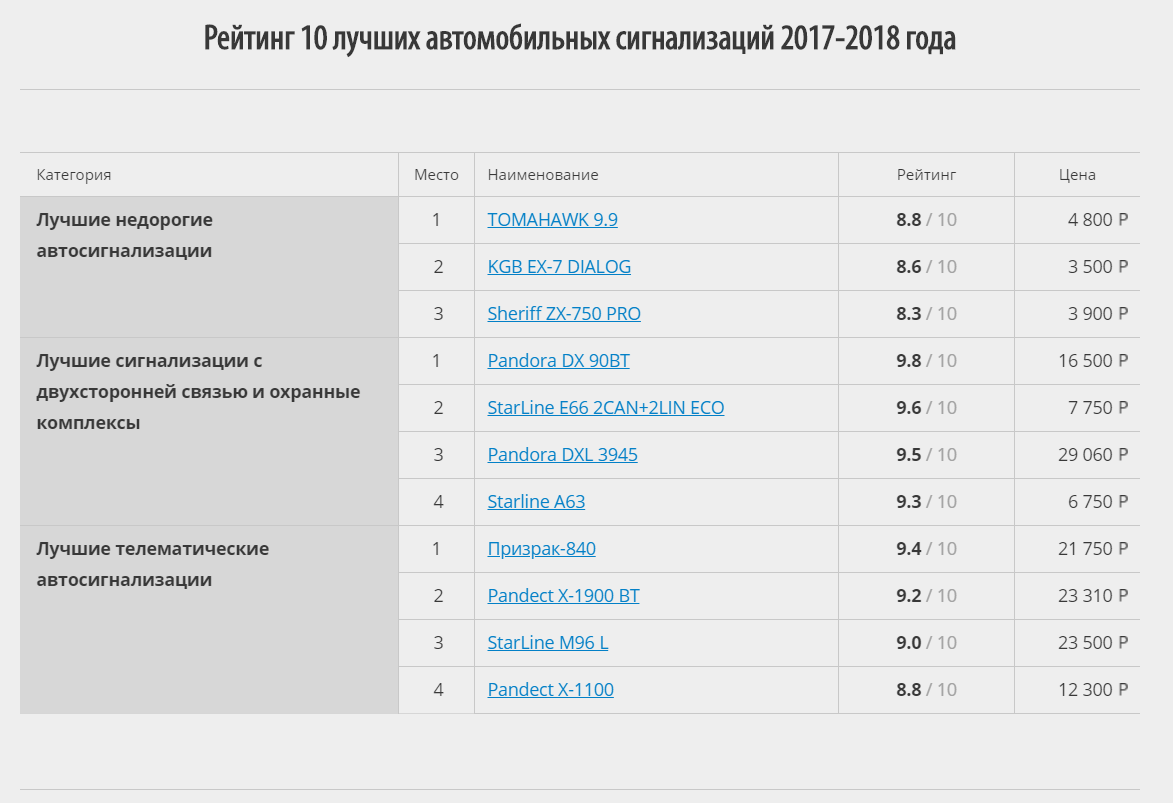Click the 9.5 / 10 rating
1173x803 pixels.
click(926, 455)
